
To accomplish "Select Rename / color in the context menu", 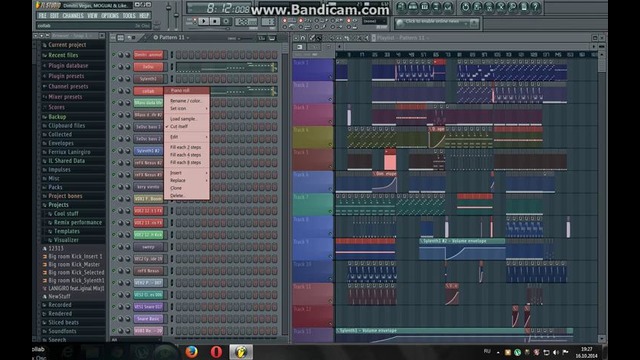I will [187, 101].
